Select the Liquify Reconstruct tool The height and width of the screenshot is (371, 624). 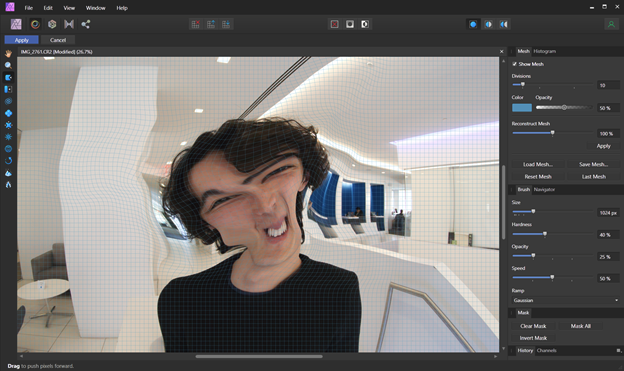coord(8,161)
